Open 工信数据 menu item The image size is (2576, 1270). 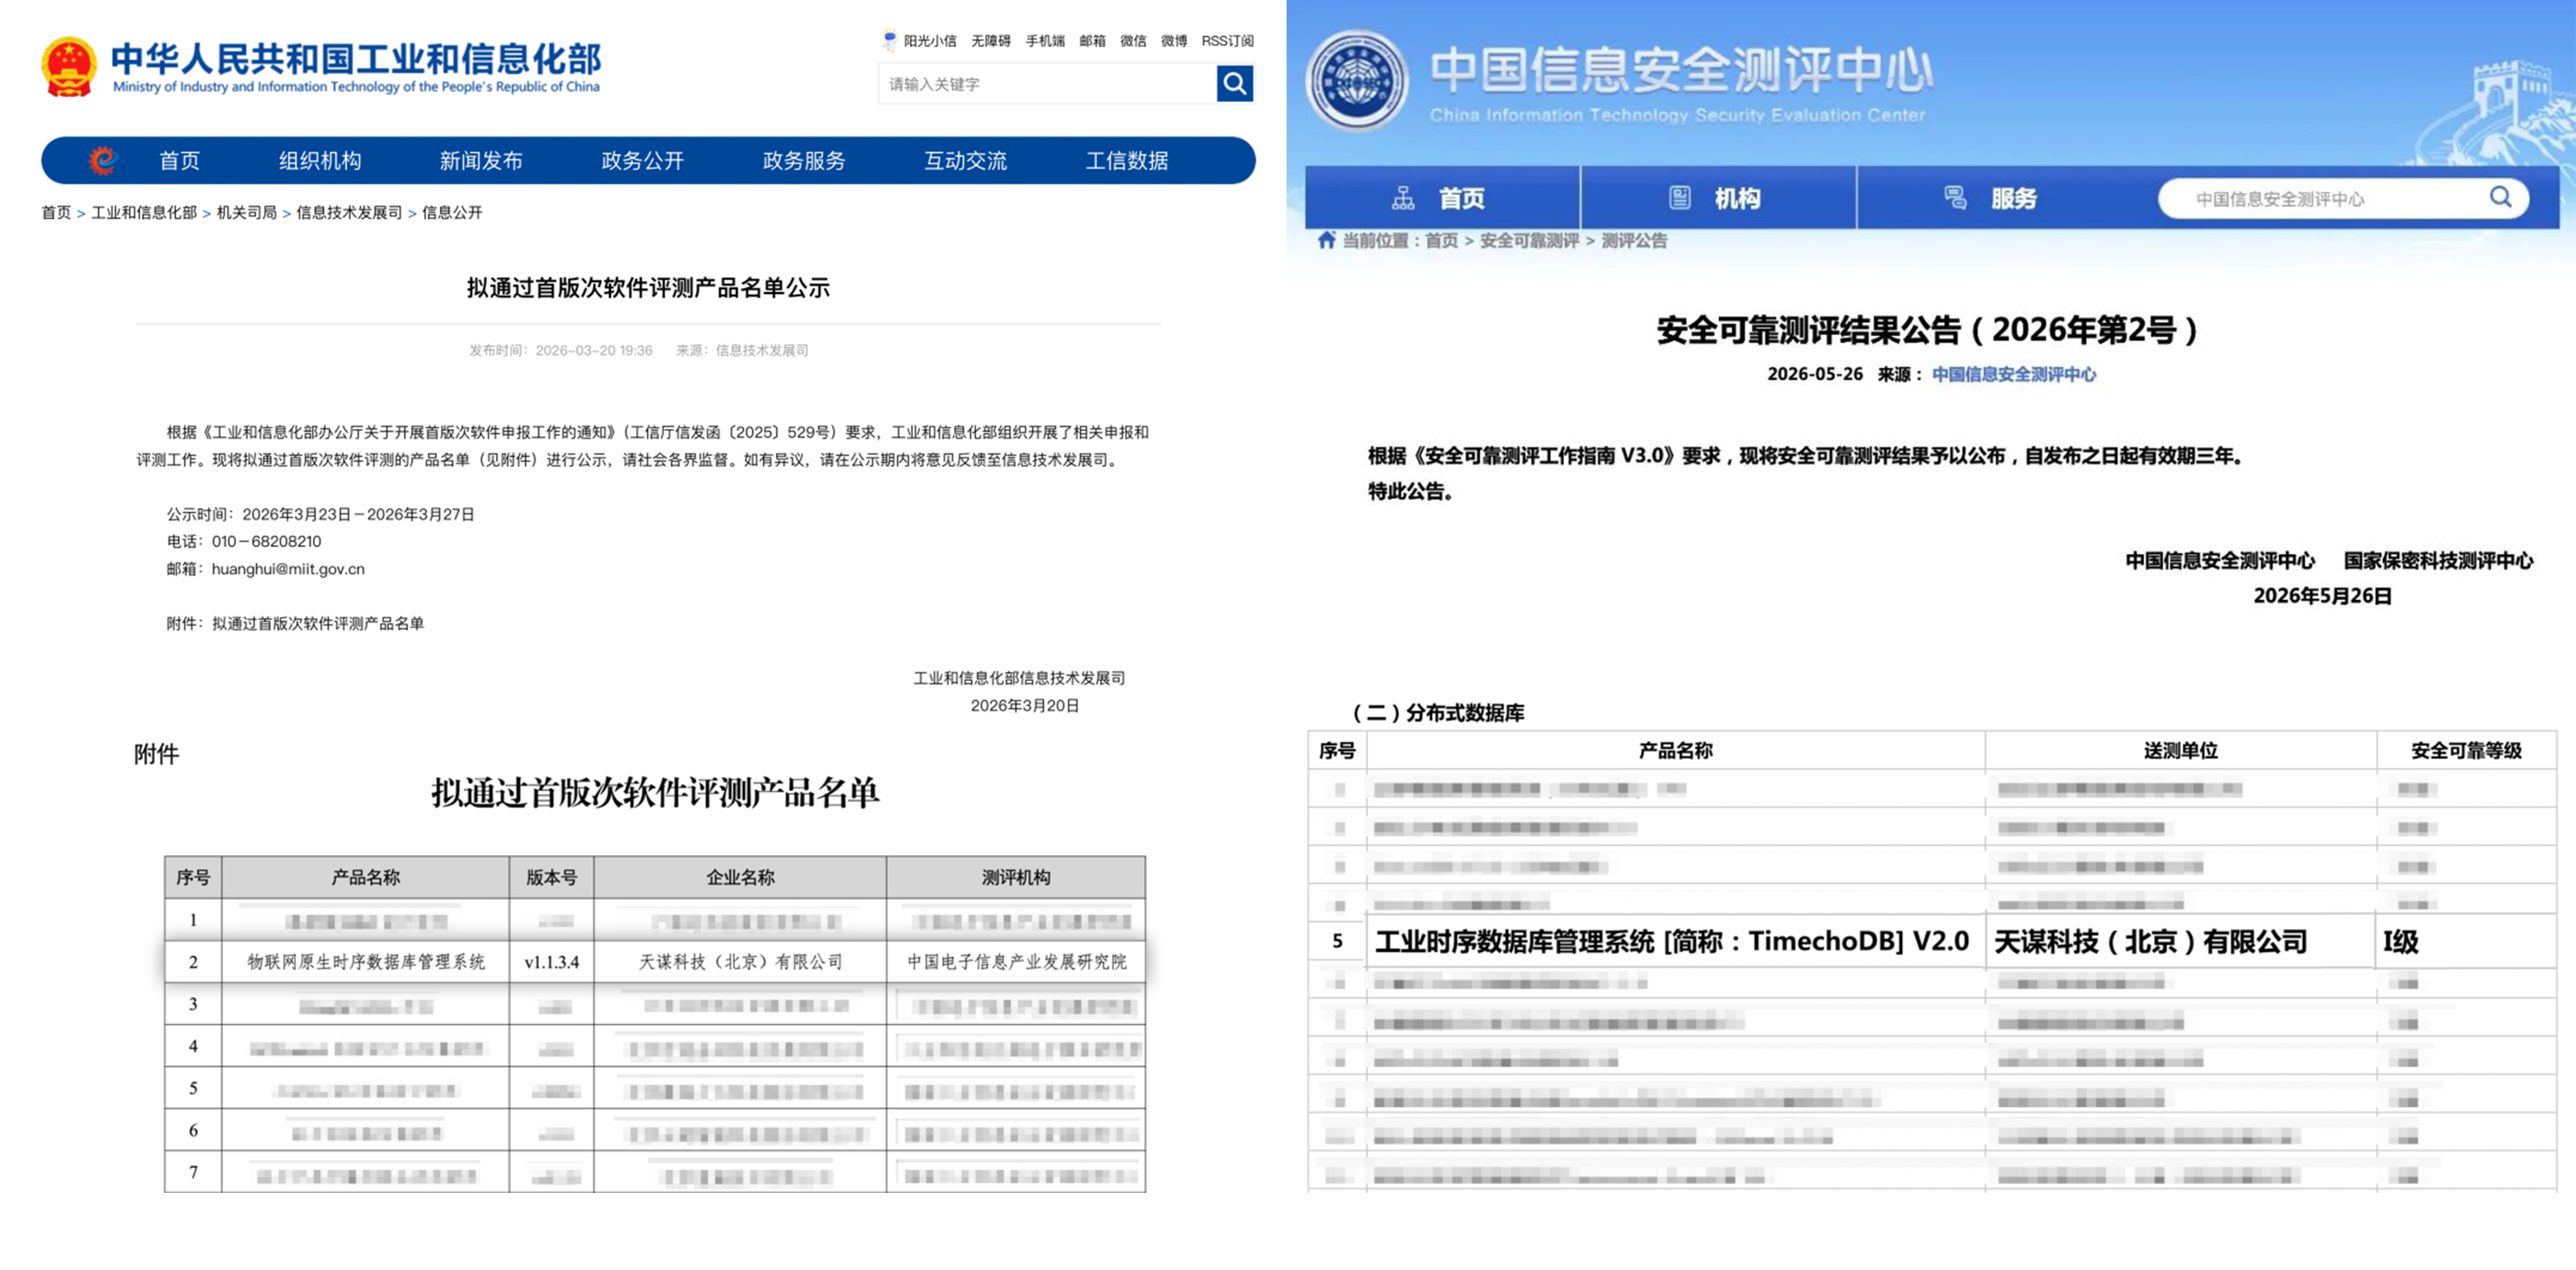pyautogui.click(x=1127, y=160)
